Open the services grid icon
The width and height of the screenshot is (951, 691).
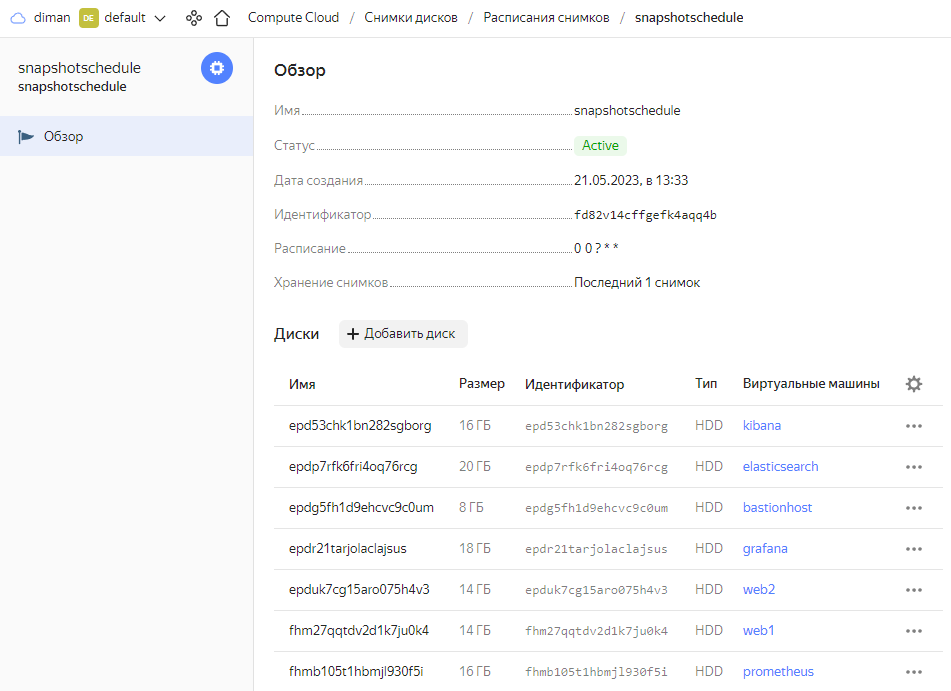point(194,17)
